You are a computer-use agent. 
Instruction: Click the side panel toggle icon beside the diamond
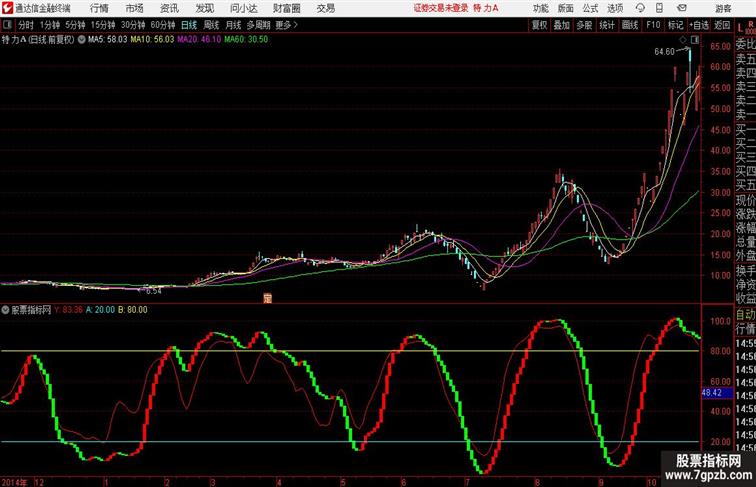[695, 40]
